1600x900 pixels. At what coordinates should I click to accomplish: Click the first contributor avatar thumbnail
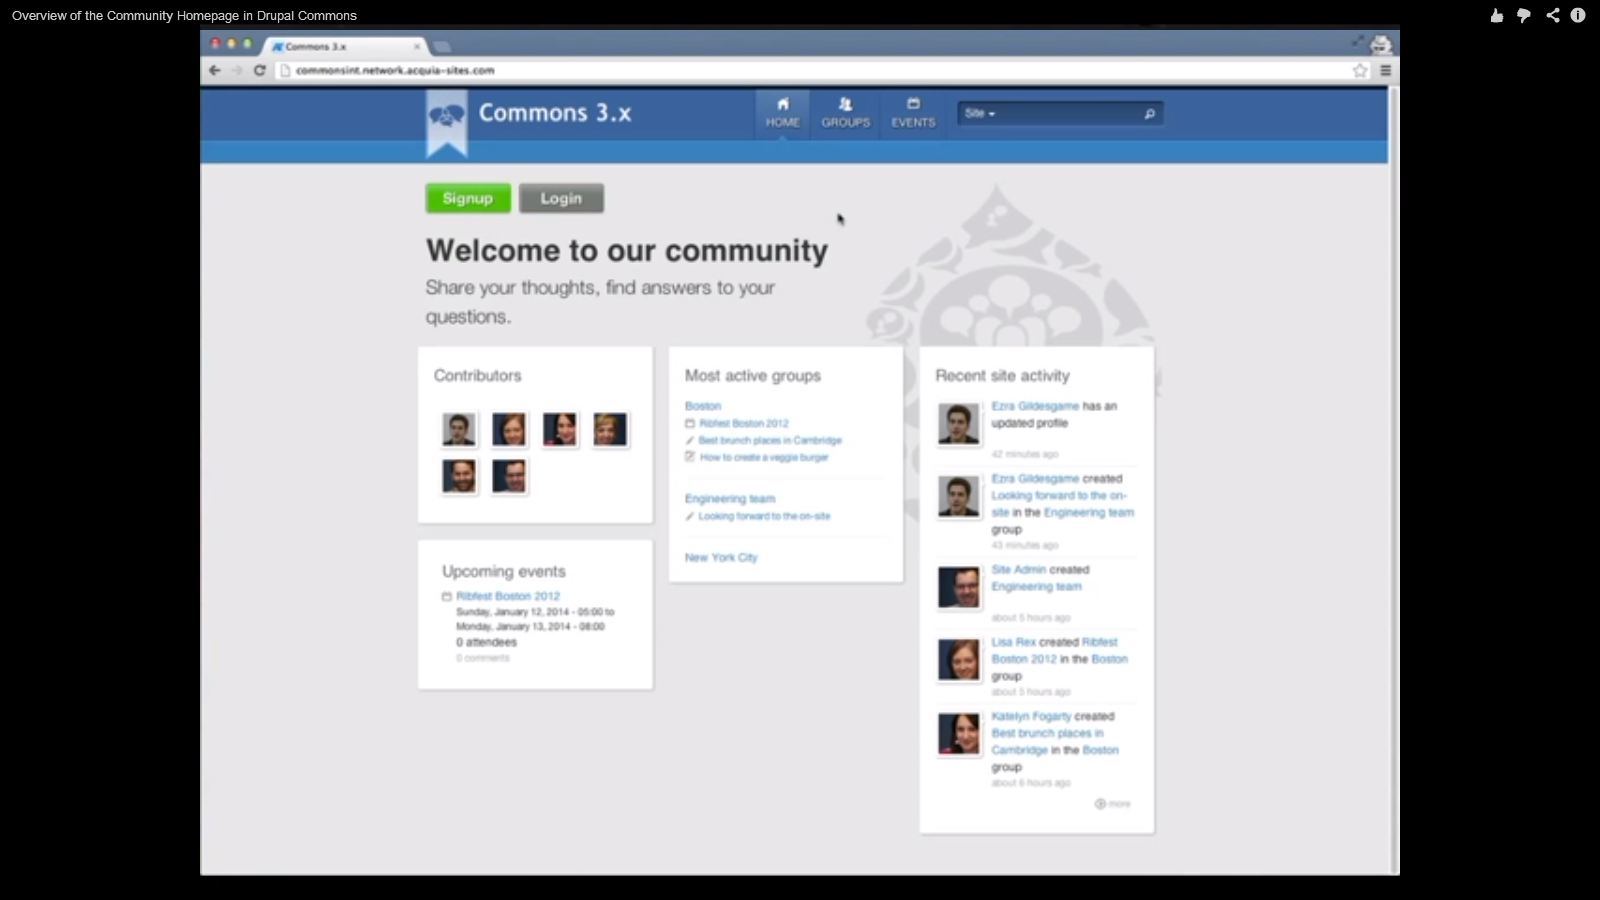pos(458,429)
